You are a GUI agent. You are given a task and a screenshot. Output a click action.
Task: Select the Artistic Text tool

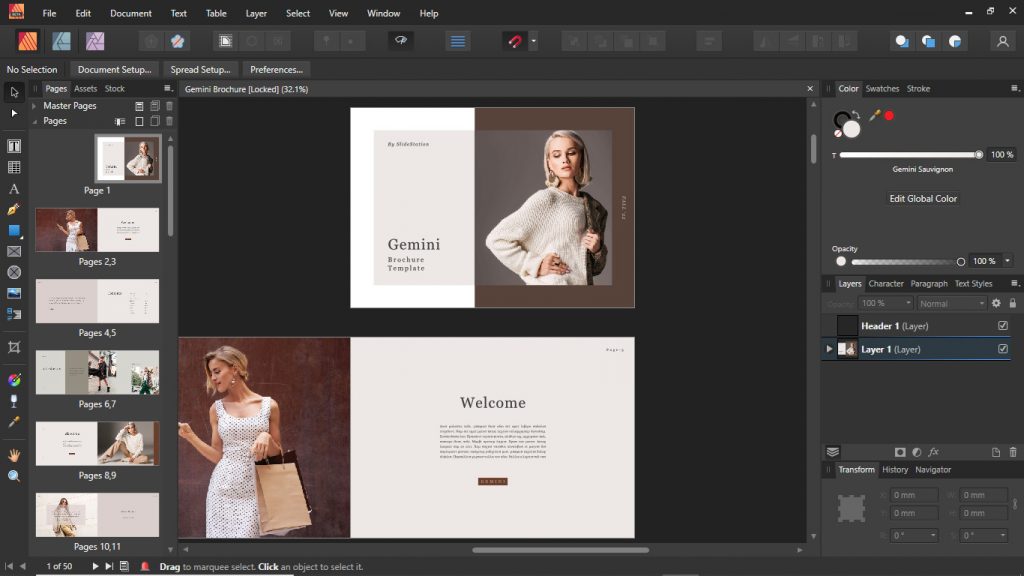[14, 188]
